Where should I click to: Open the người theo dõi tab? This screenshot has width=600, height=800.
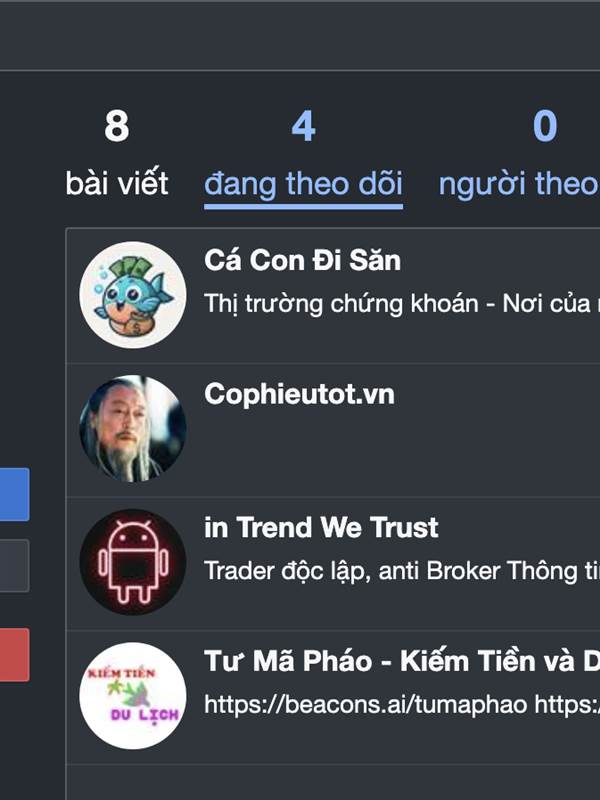[519, 153]
